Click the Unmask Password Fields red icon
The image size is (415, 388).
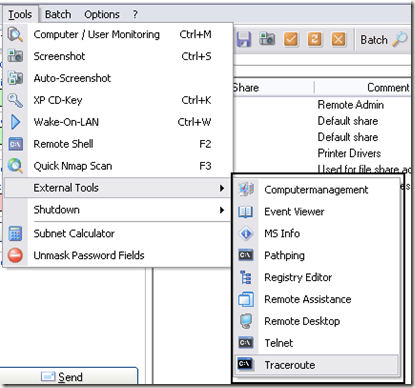pyautogui.click(x=15, y=255)
